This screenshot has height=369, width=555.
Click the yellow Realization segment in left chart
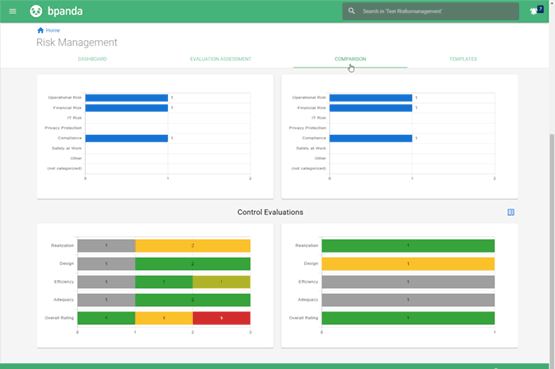click(193, 246)
